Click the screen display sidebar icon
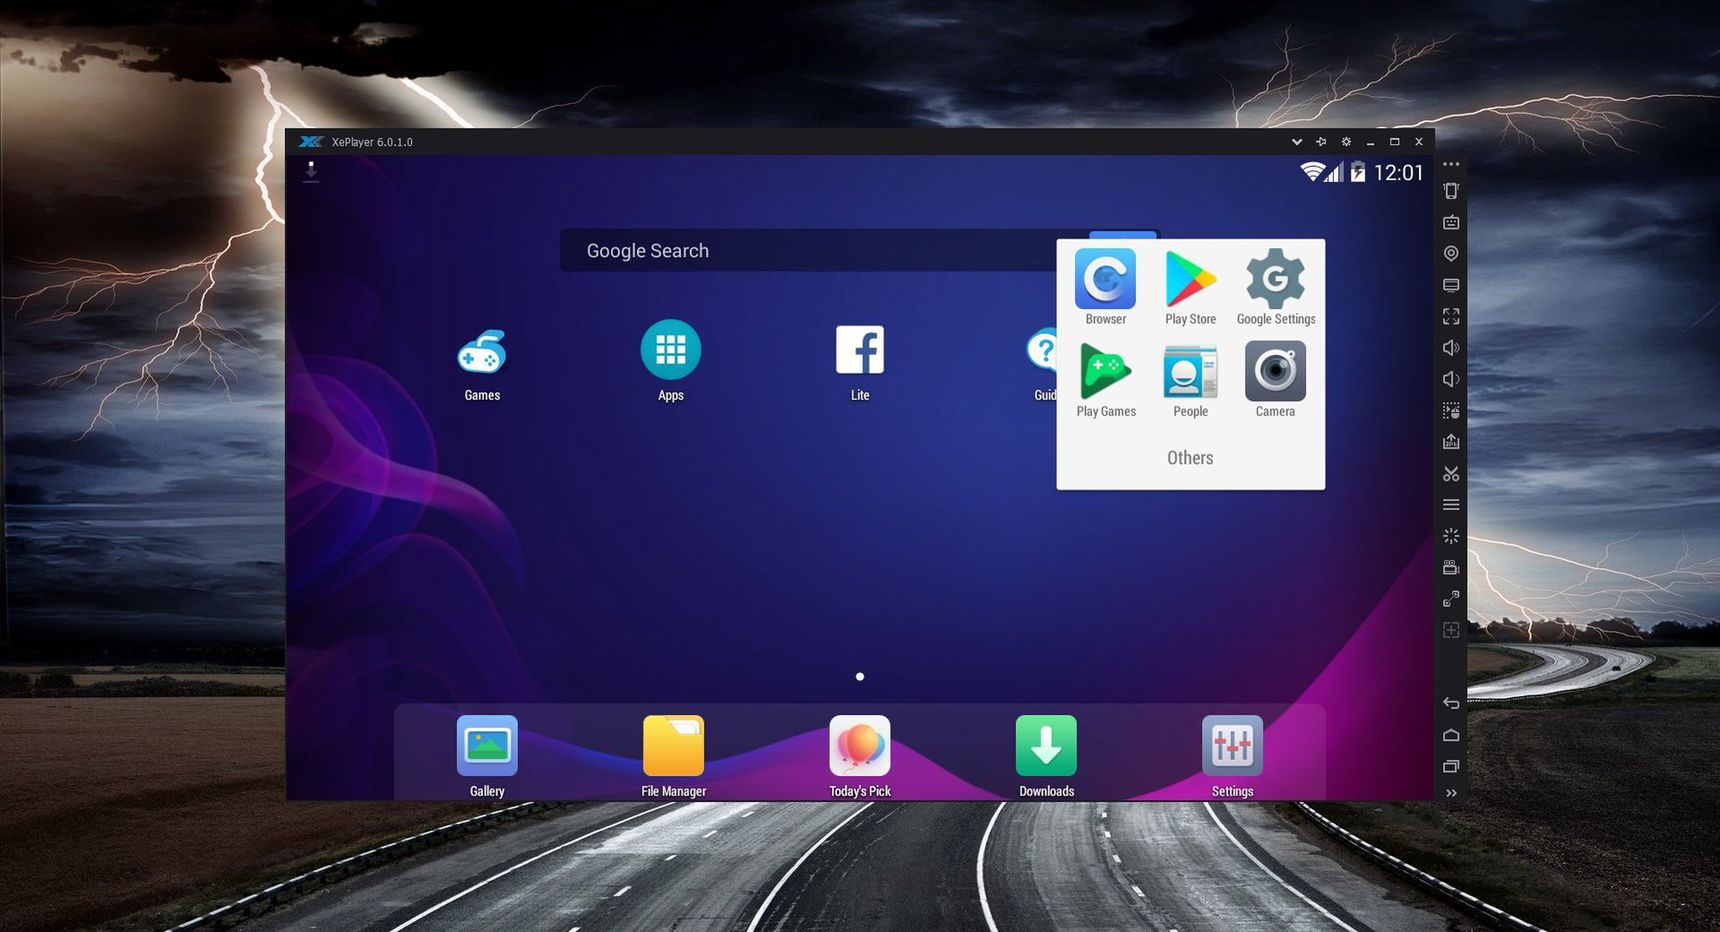The width and height of the screenshot is (1720, 932). pos(1451,285)
